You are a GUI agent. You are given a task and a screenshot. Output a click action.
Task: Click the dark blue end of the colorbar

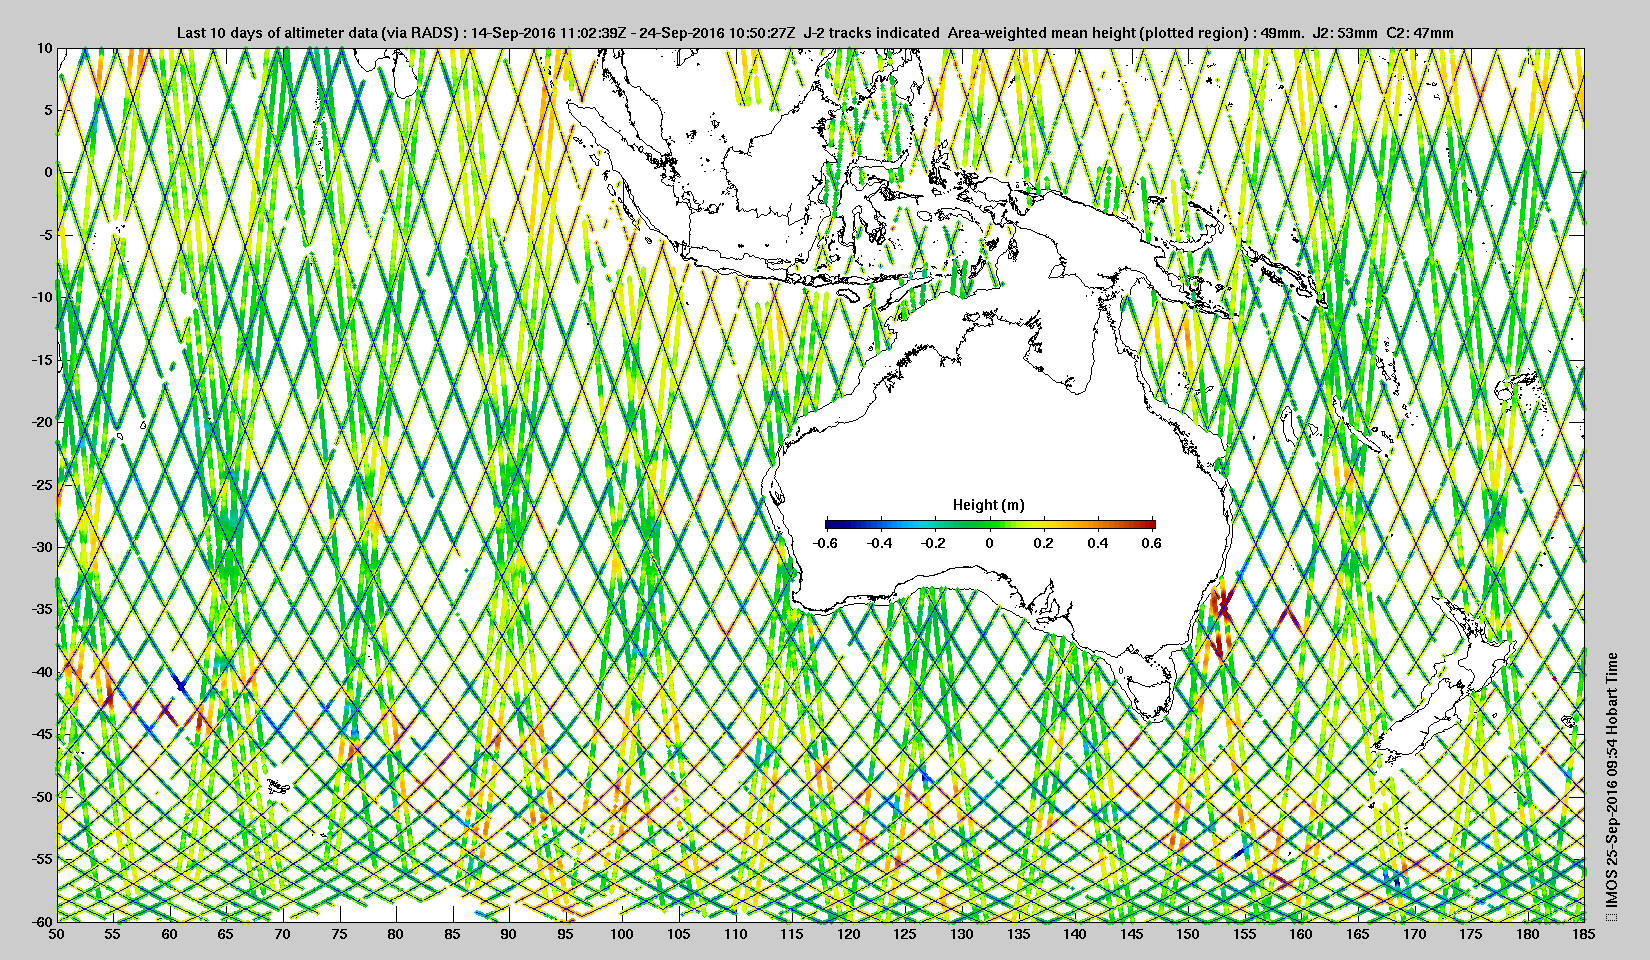coord(830,524)
